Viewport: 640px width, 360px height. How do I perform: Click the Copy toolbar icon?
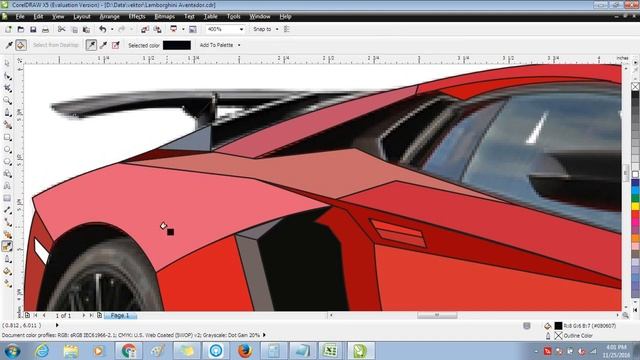74,29
